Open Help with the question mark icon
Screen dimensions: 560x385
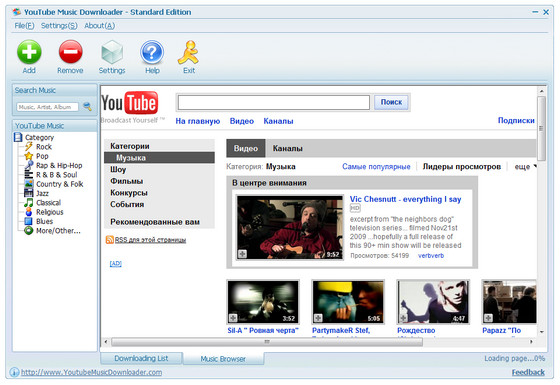coord(152,52)
